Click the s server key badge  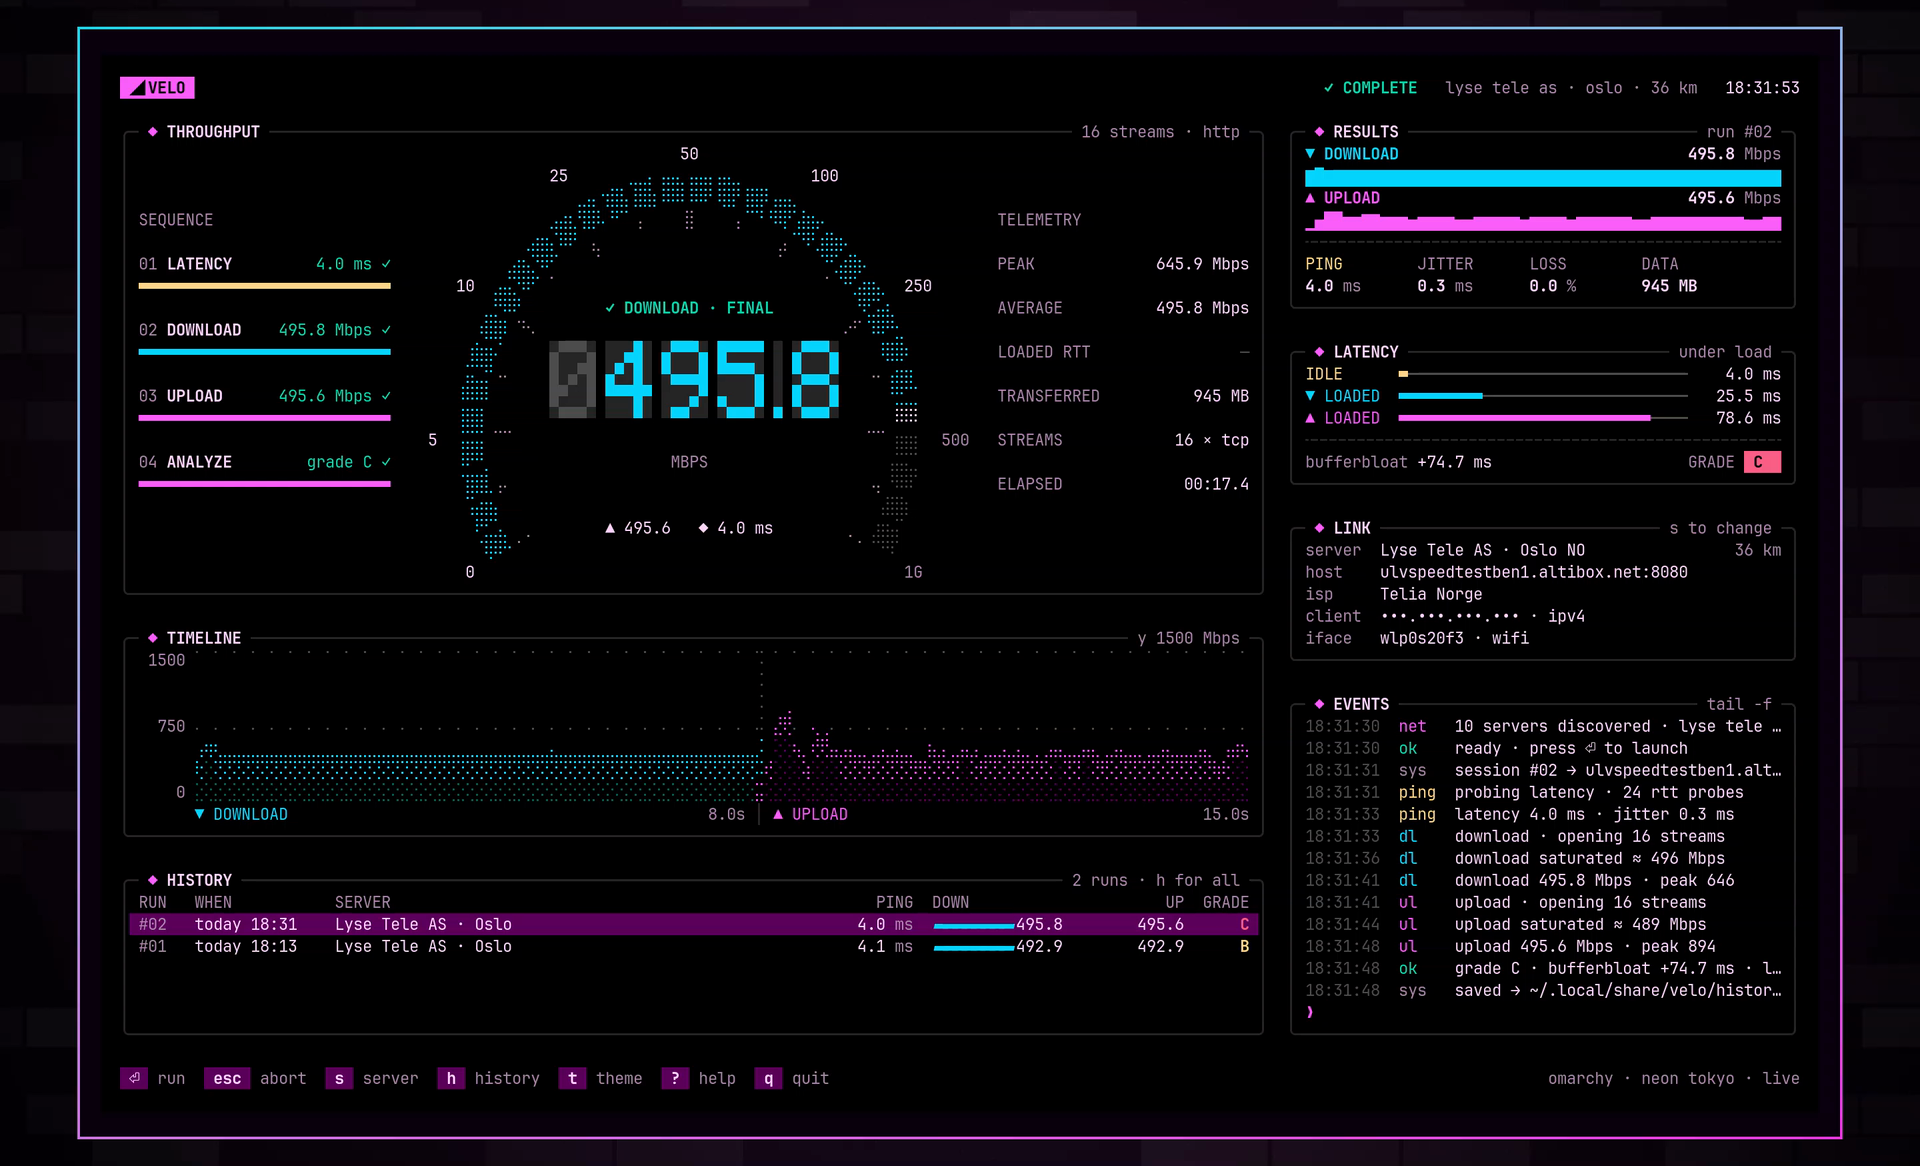pyautogui.click(x=339, y=1078)
